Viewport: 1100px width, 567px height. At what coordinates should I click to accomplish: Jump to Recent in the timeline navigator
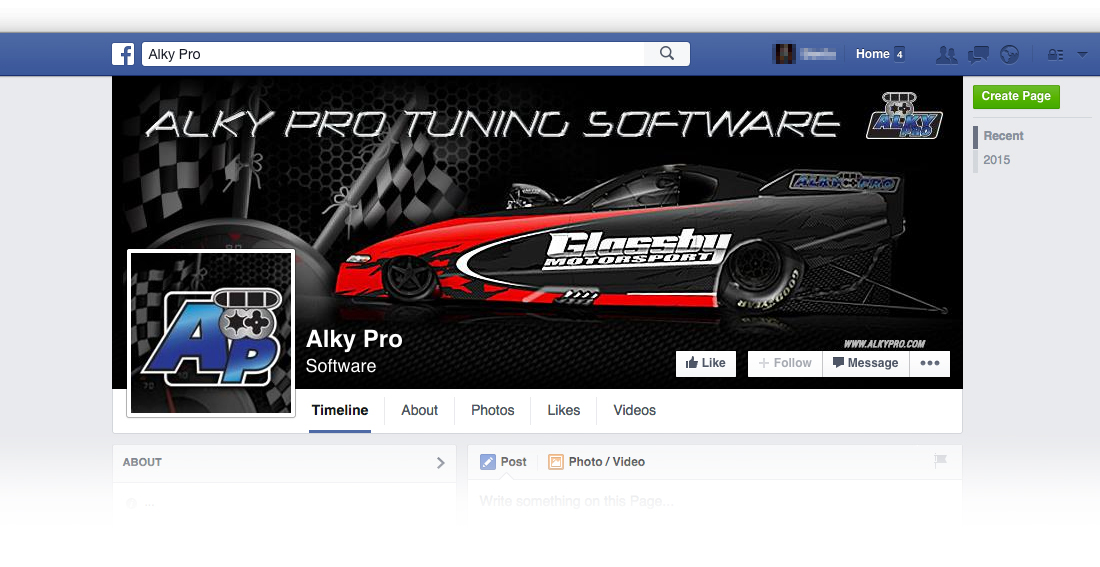(x=1003, y=136)
